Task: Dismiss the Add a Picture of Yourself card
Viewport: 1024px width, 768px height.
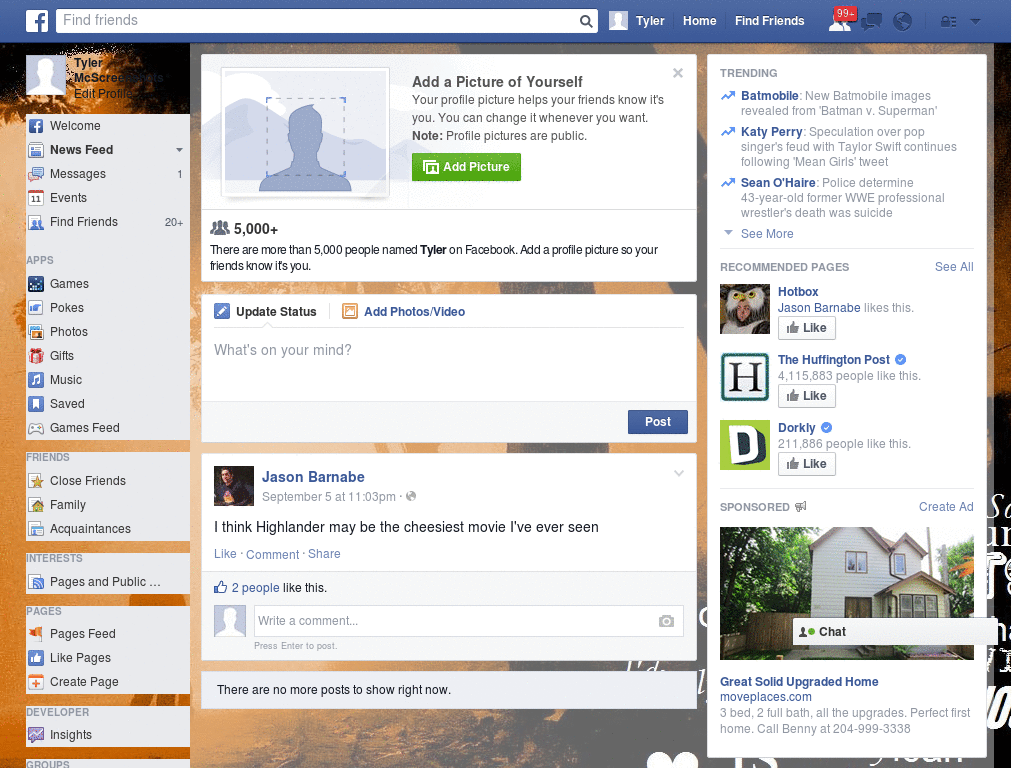Action: 678,73
